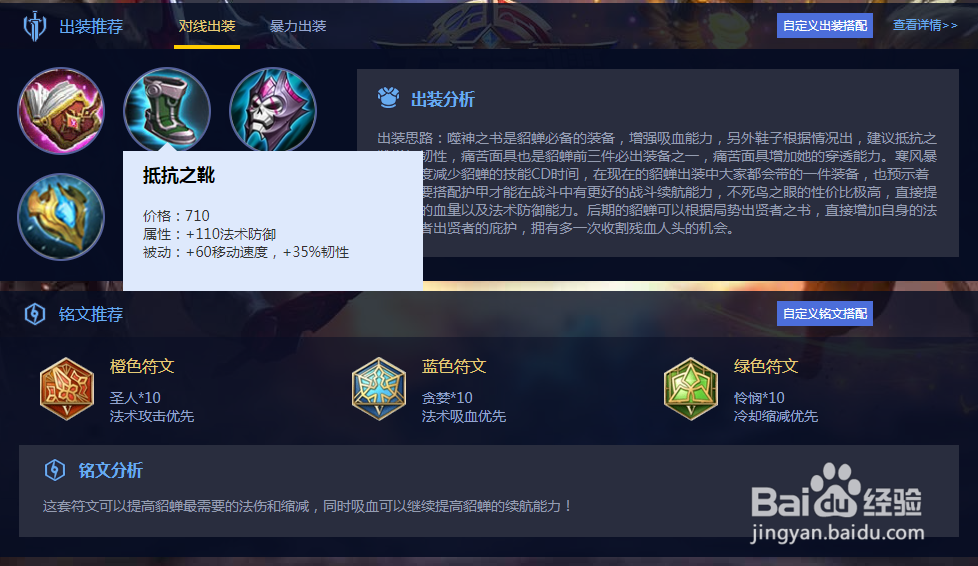Screen dimensions: 978x566
Task: Click the golden blue crystal equipment icon
Action: pos(61,217)
